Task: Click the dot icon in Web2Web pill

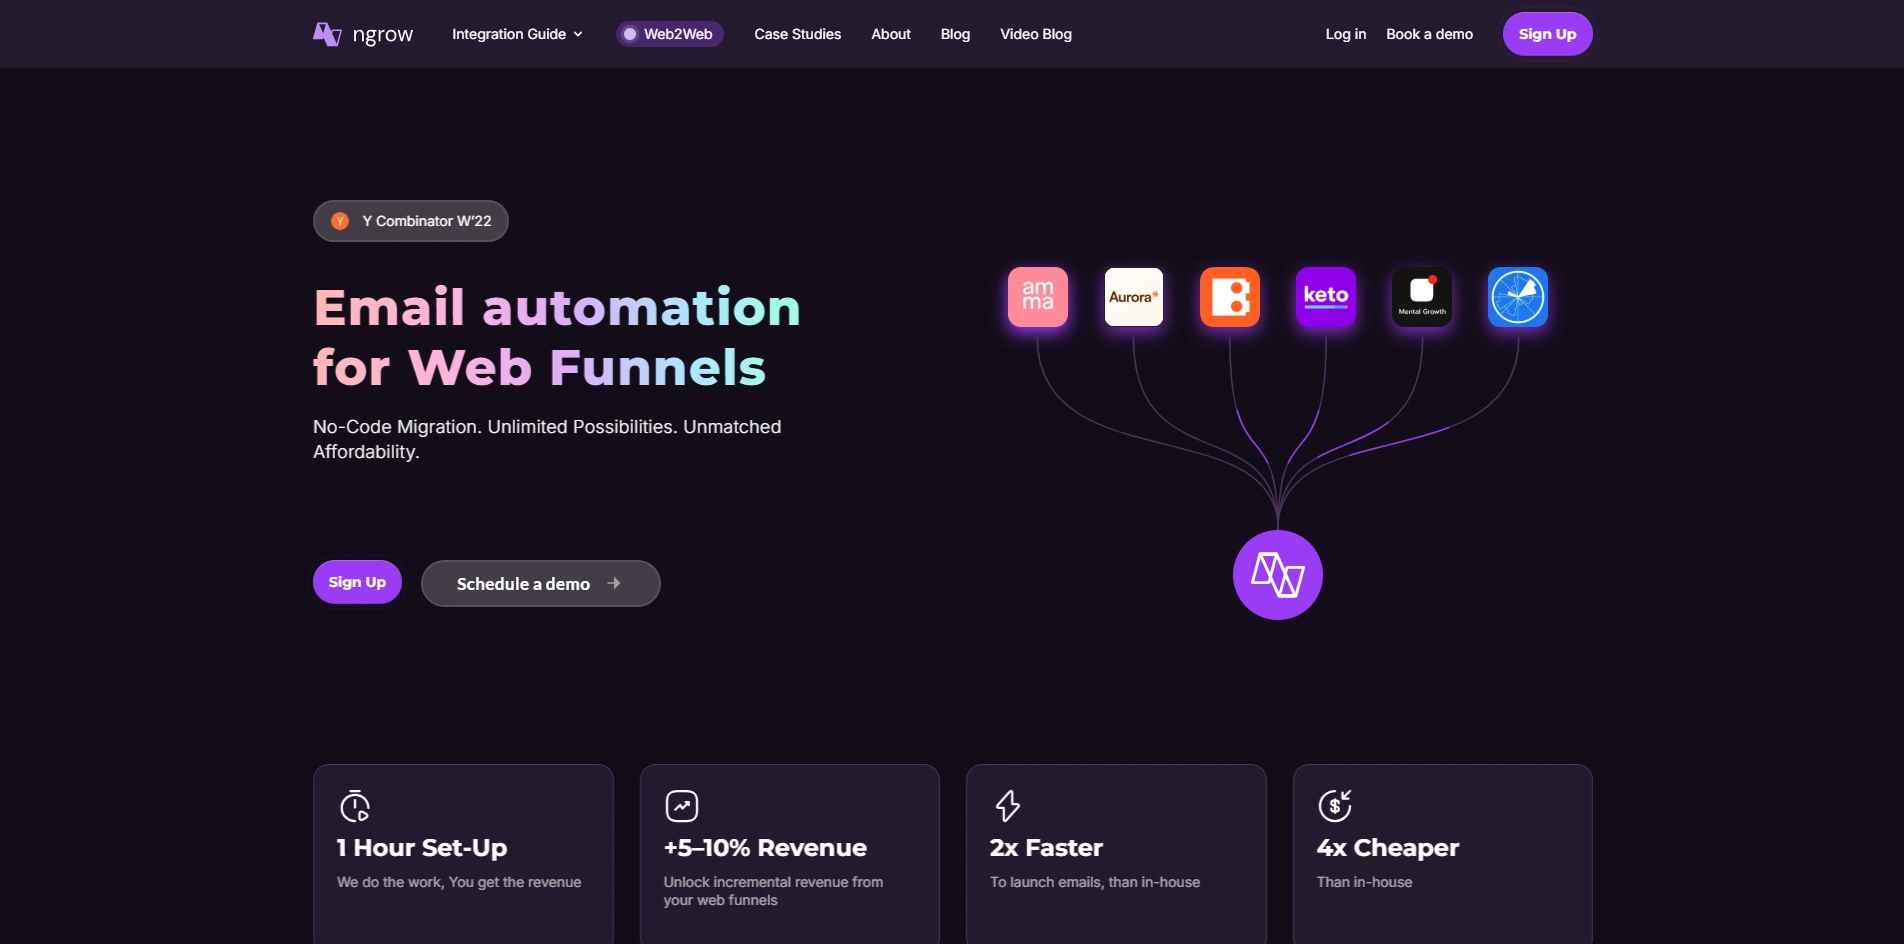Action: point(630,34)
